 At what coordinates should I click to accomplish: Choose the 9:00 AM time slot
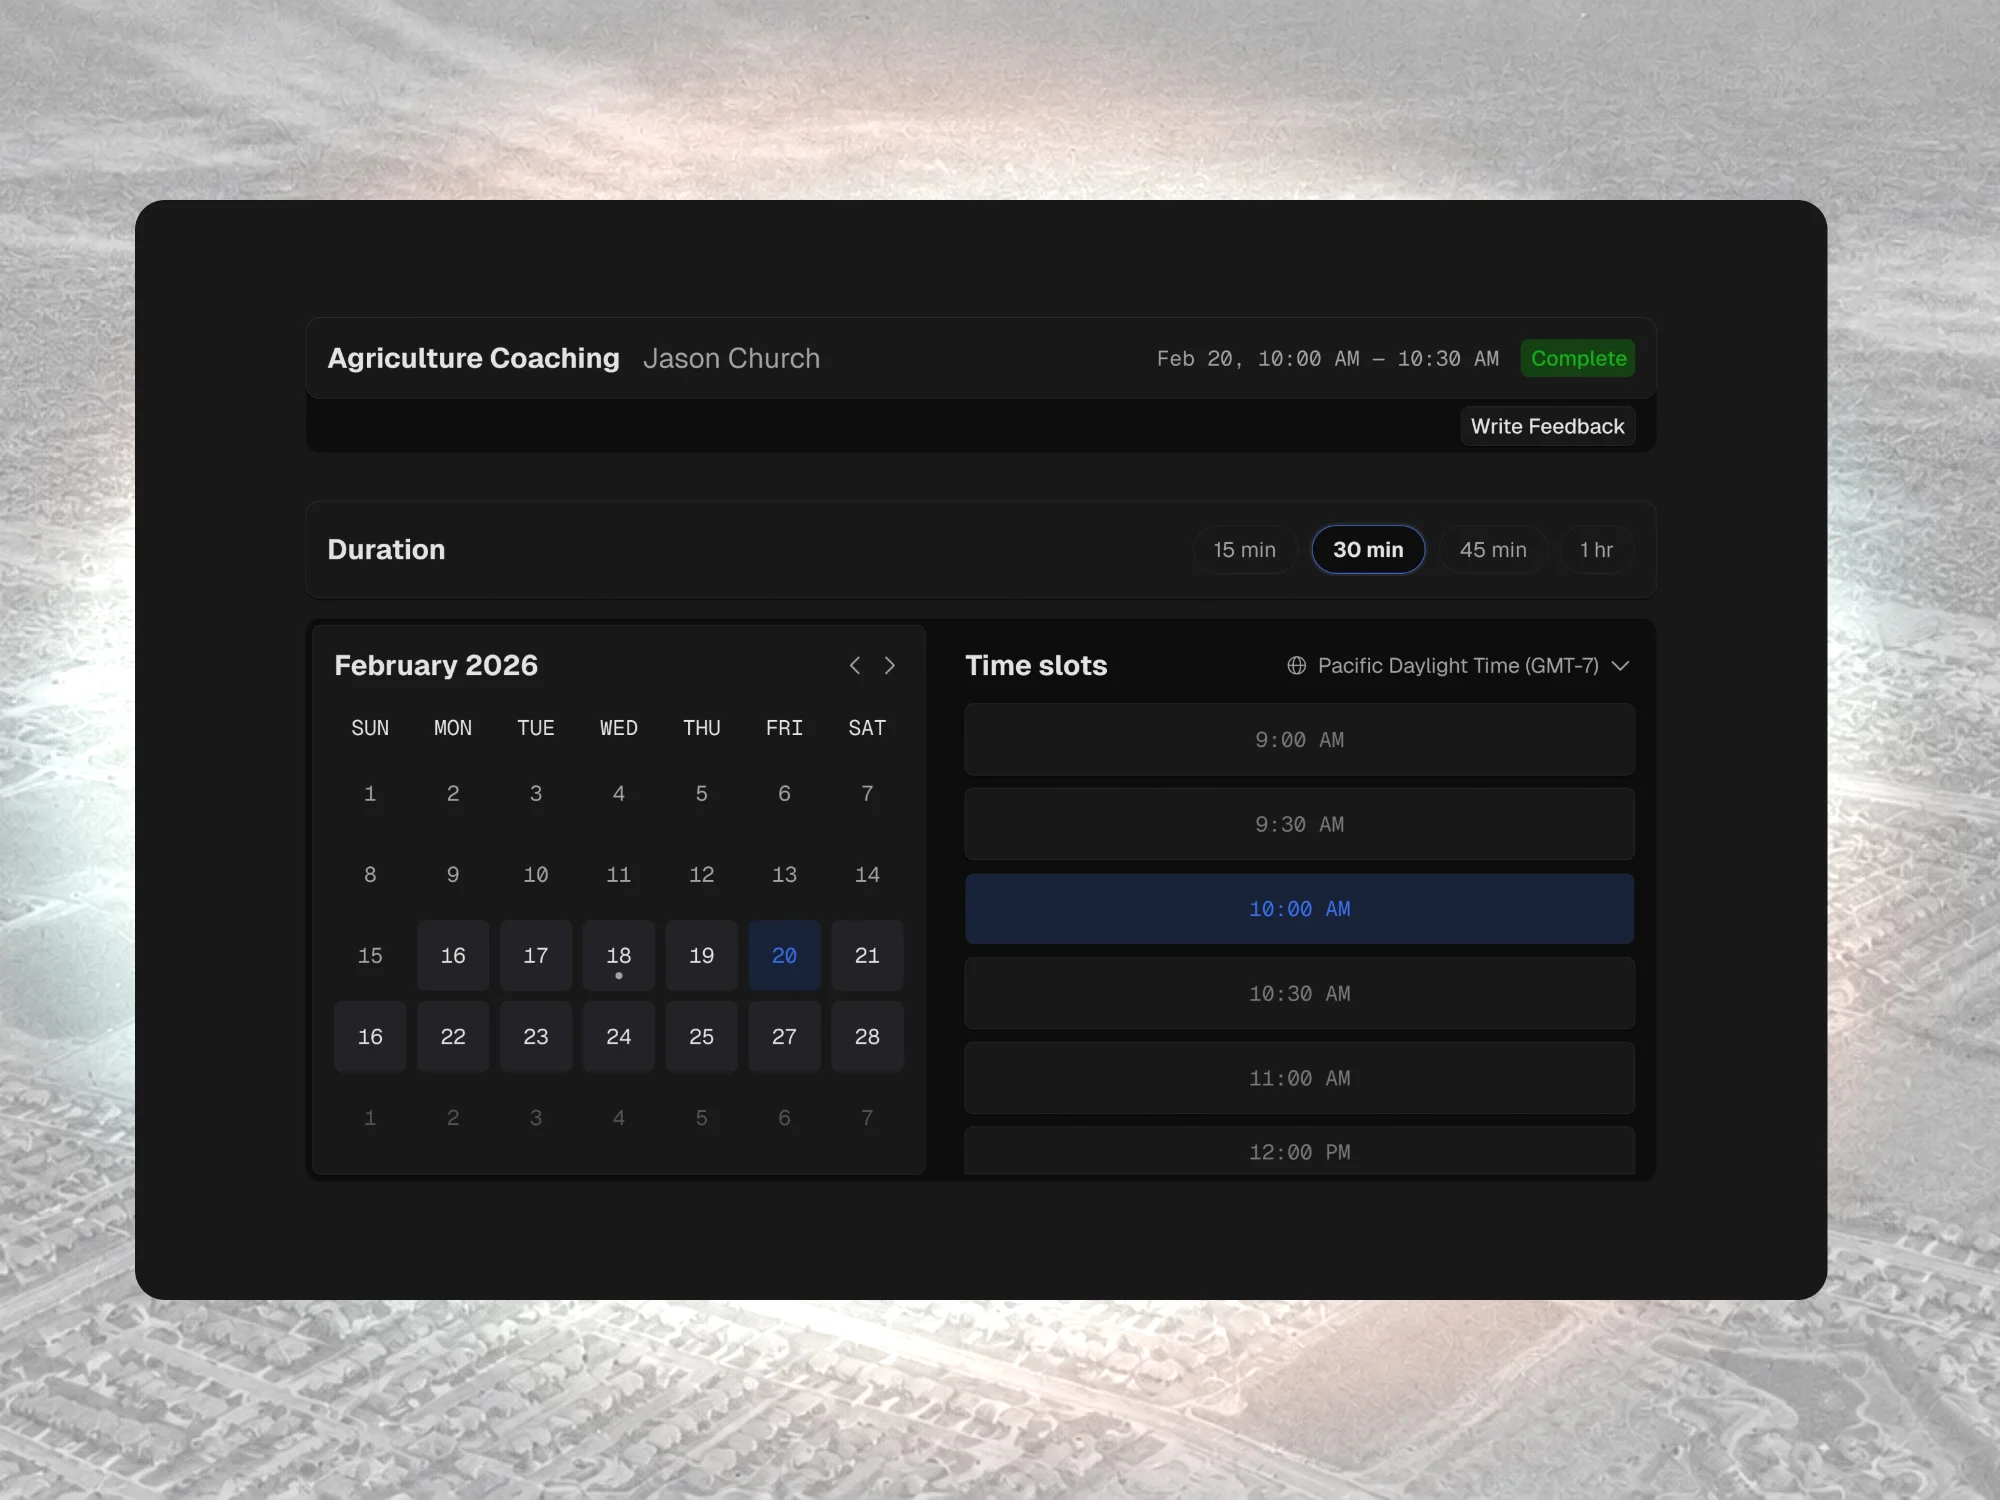(1299, 740)
